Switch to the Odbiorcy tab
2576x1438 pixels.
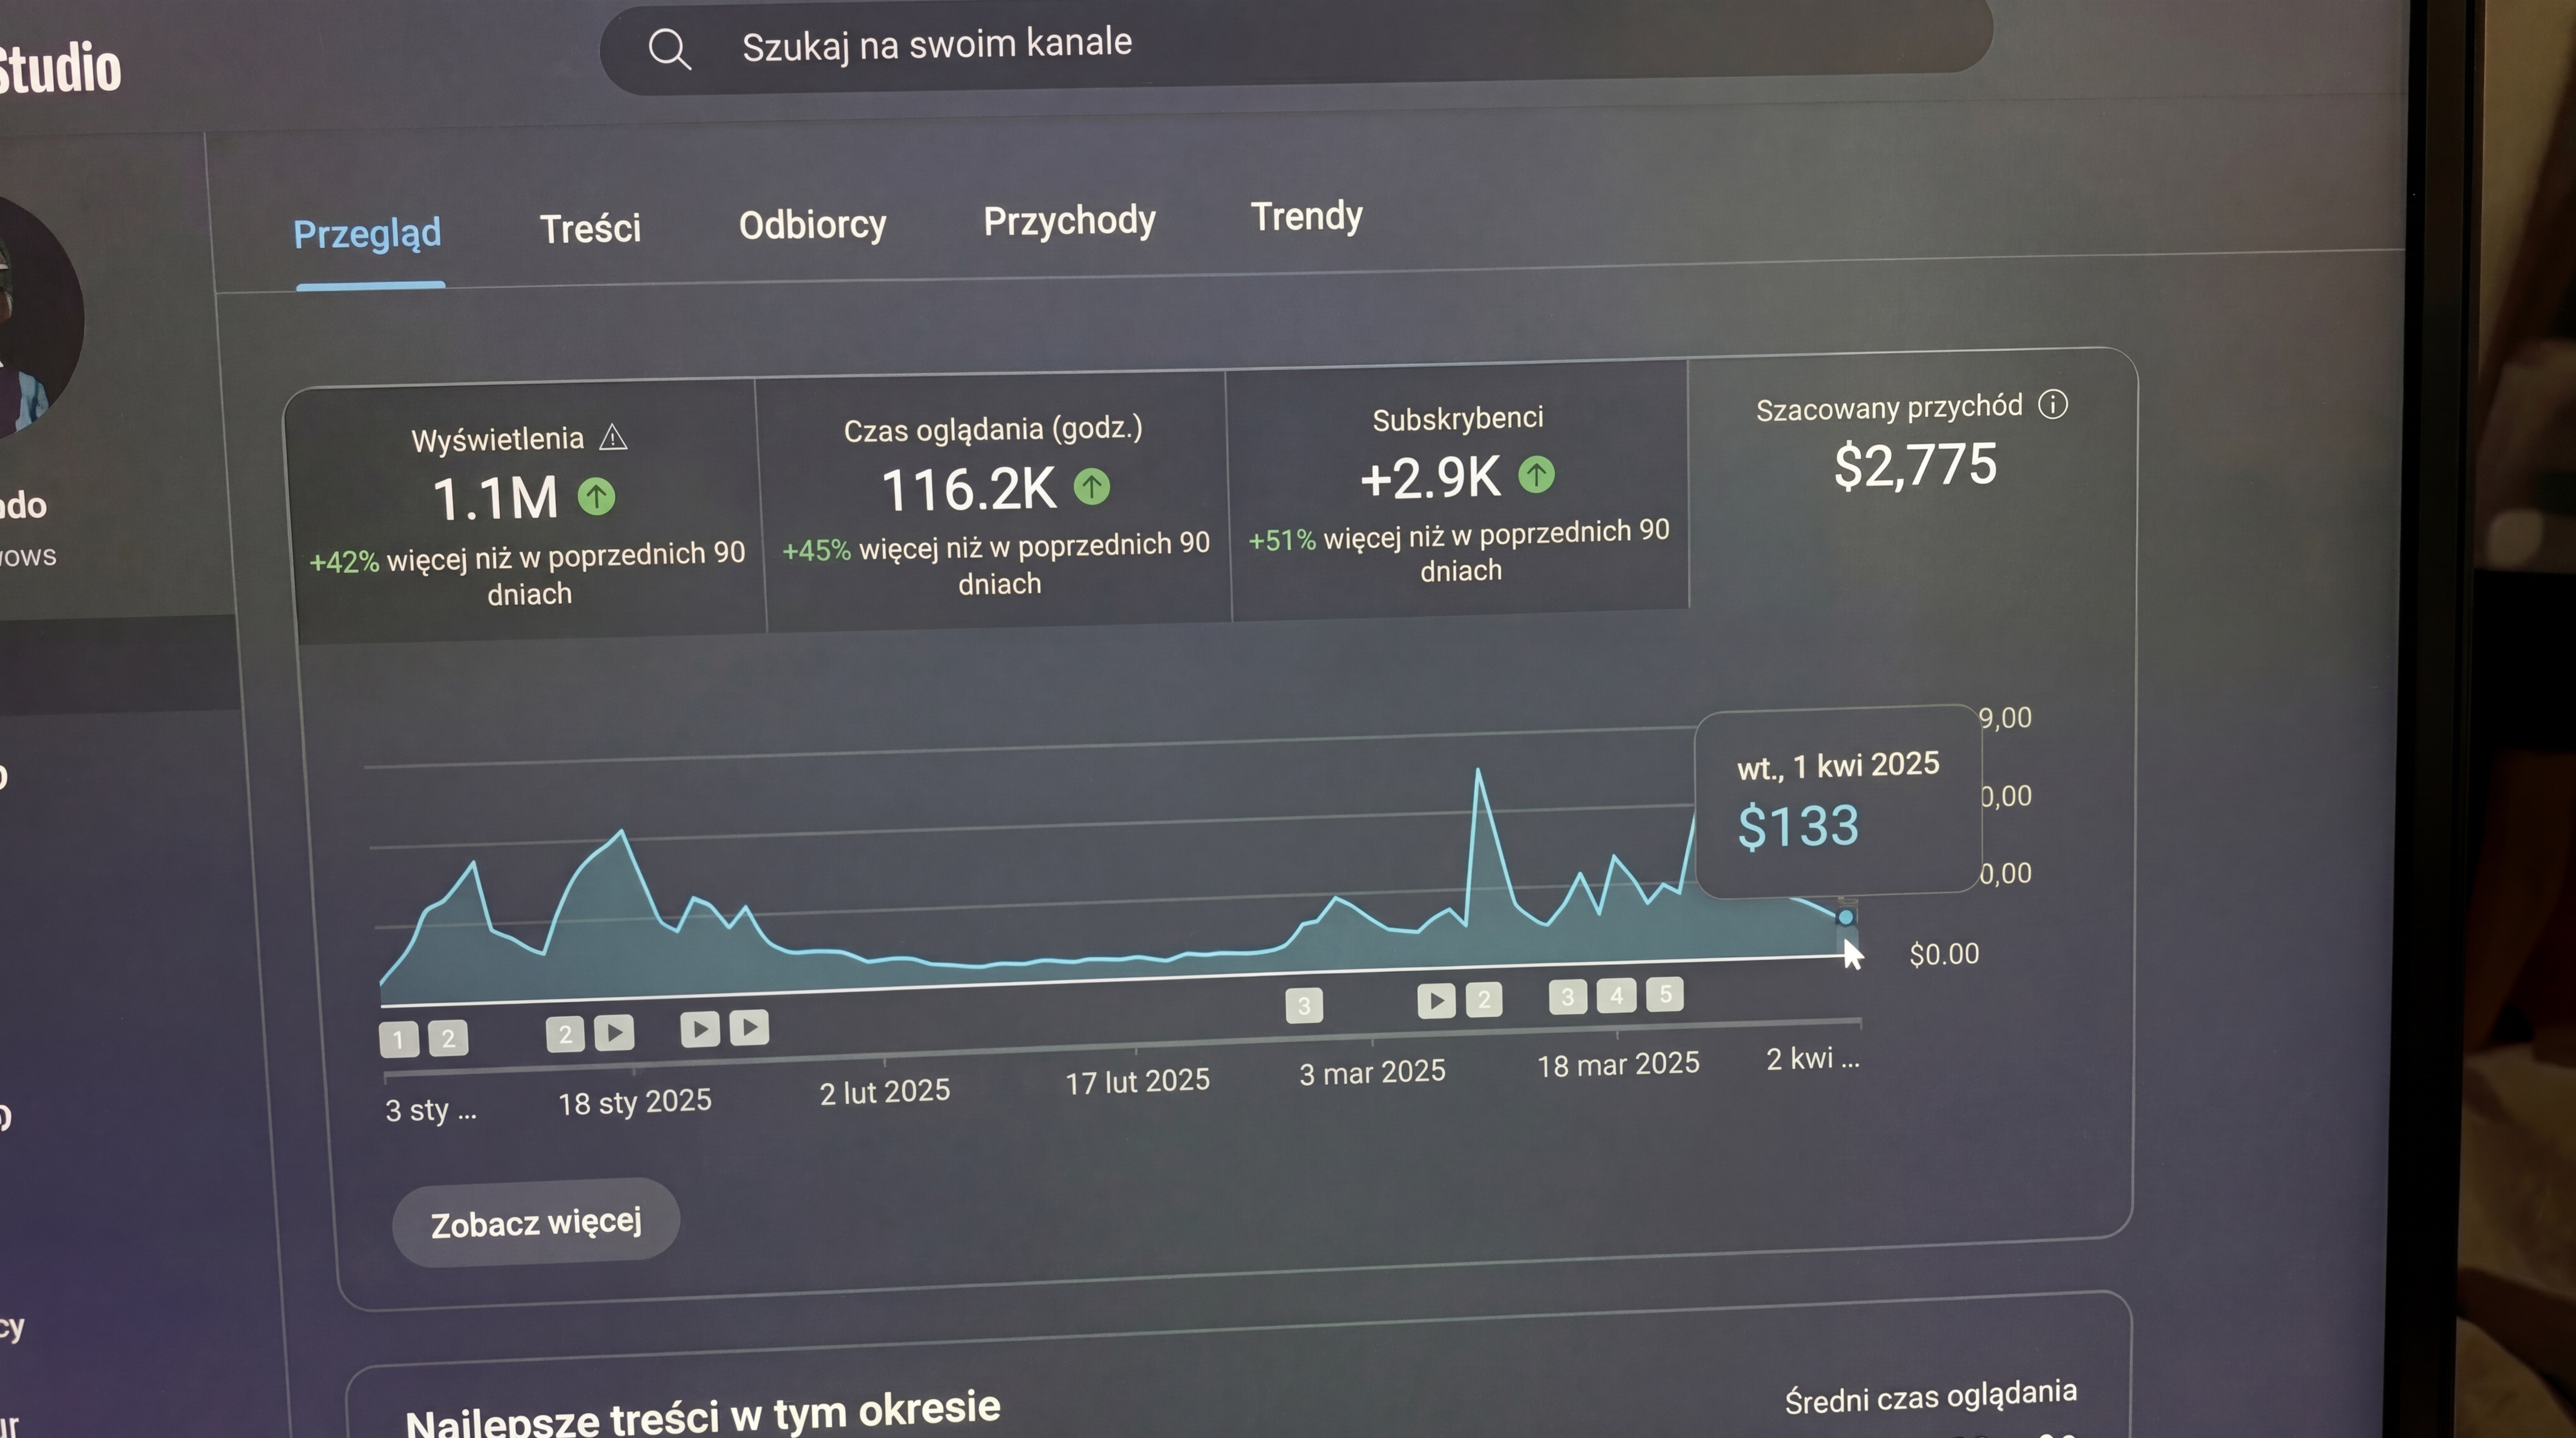click(812, 225)
